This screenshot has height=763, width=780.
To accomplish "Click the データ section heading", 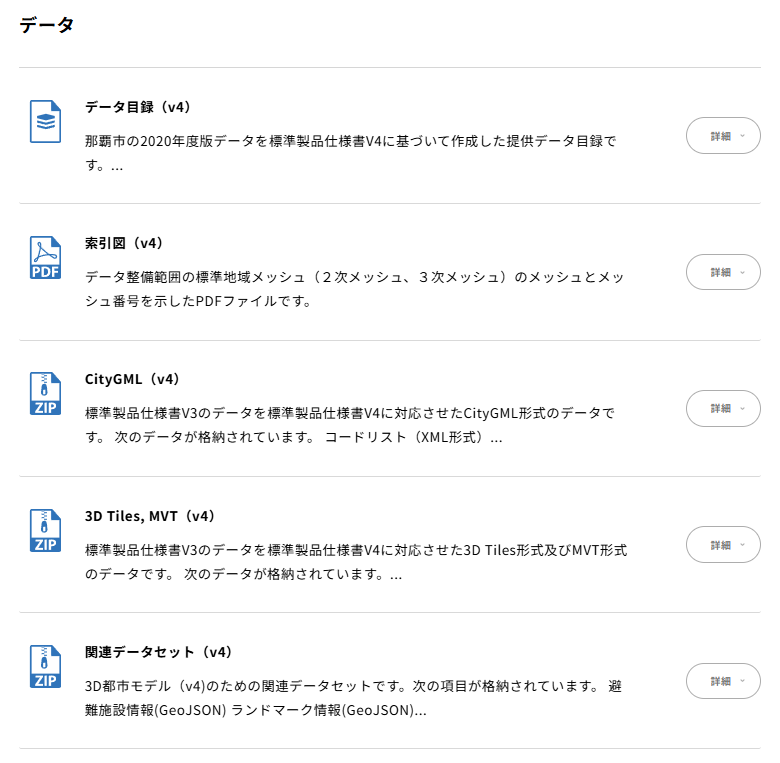I will [47, 25].
